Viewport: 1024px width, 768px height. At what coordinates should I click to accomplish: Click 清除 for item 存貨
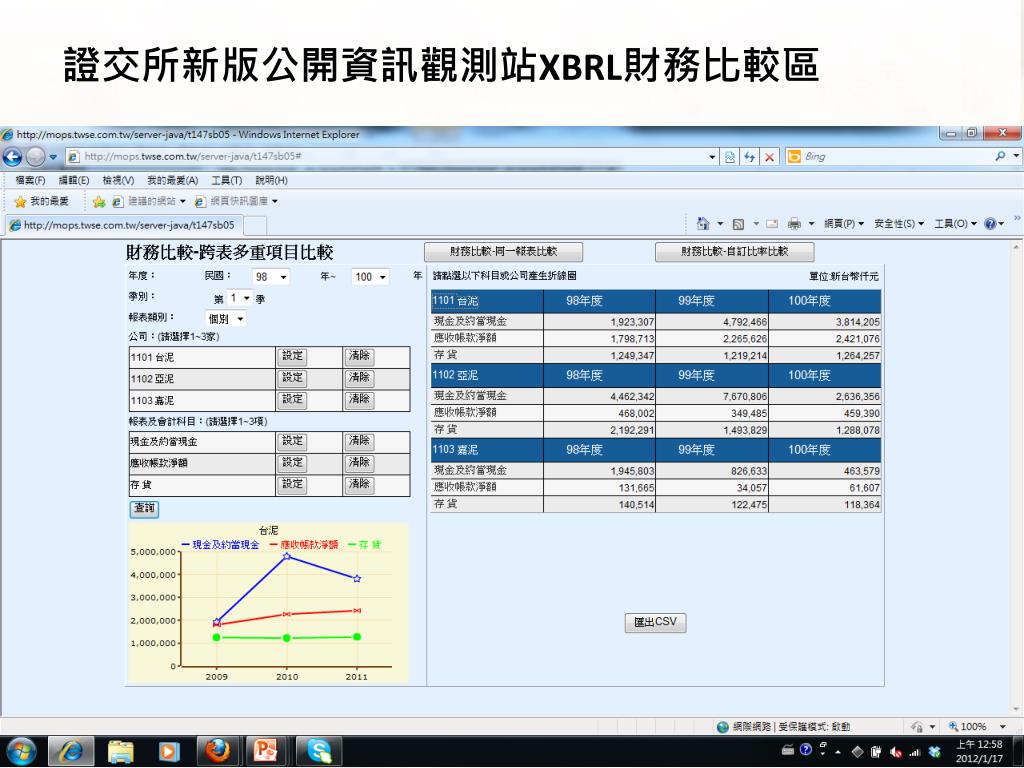tap(359, 485)
